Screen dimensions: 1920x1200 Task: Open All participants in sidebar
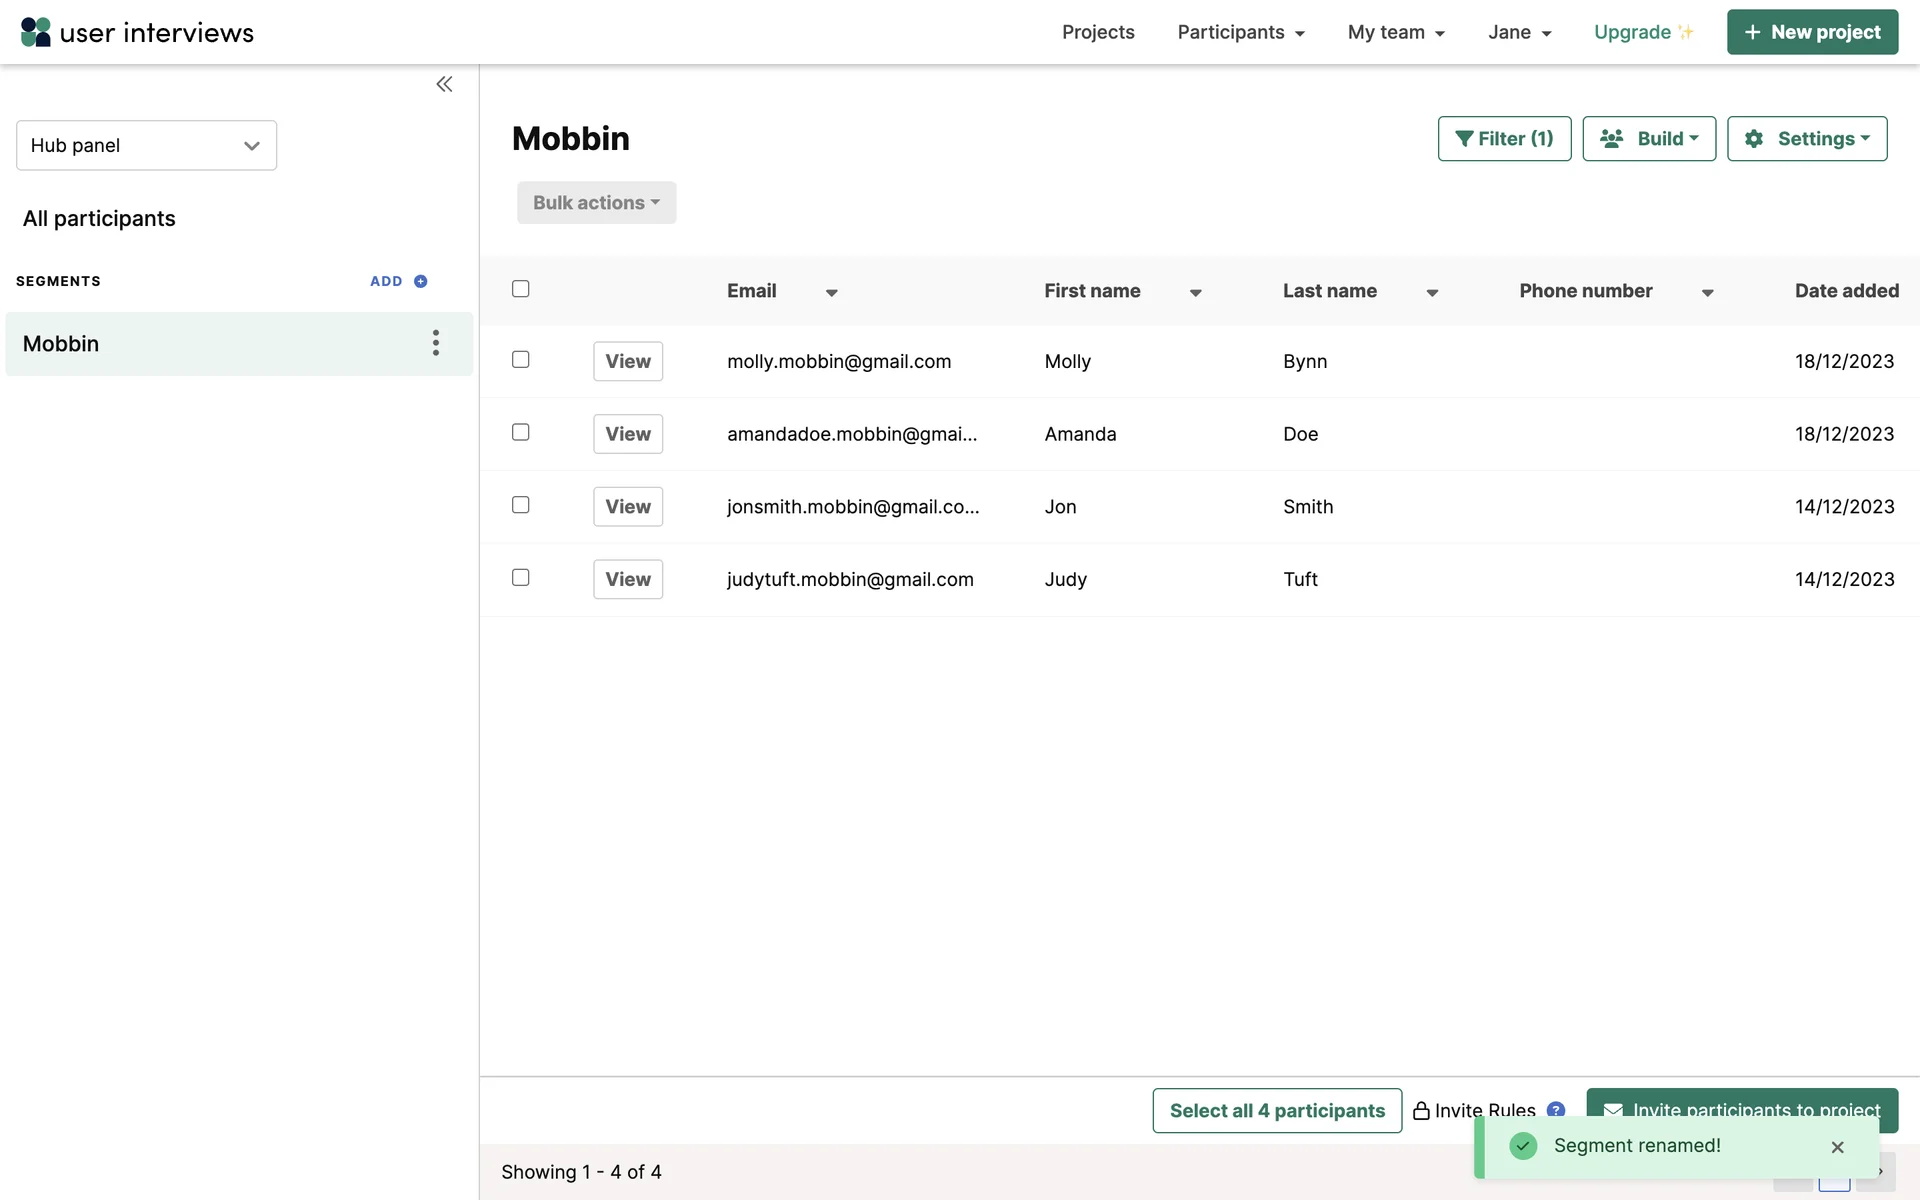(x=99, y=219)
